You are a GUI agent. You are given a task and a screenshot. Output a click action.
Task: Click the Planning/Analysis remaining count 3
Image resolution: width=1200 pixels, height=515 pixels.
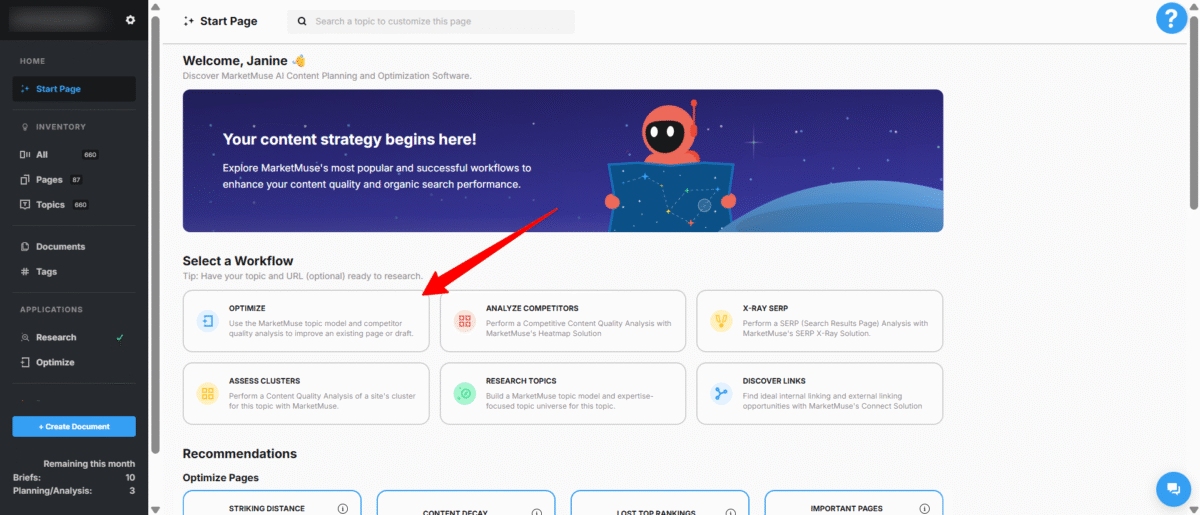tap(132, 490)
